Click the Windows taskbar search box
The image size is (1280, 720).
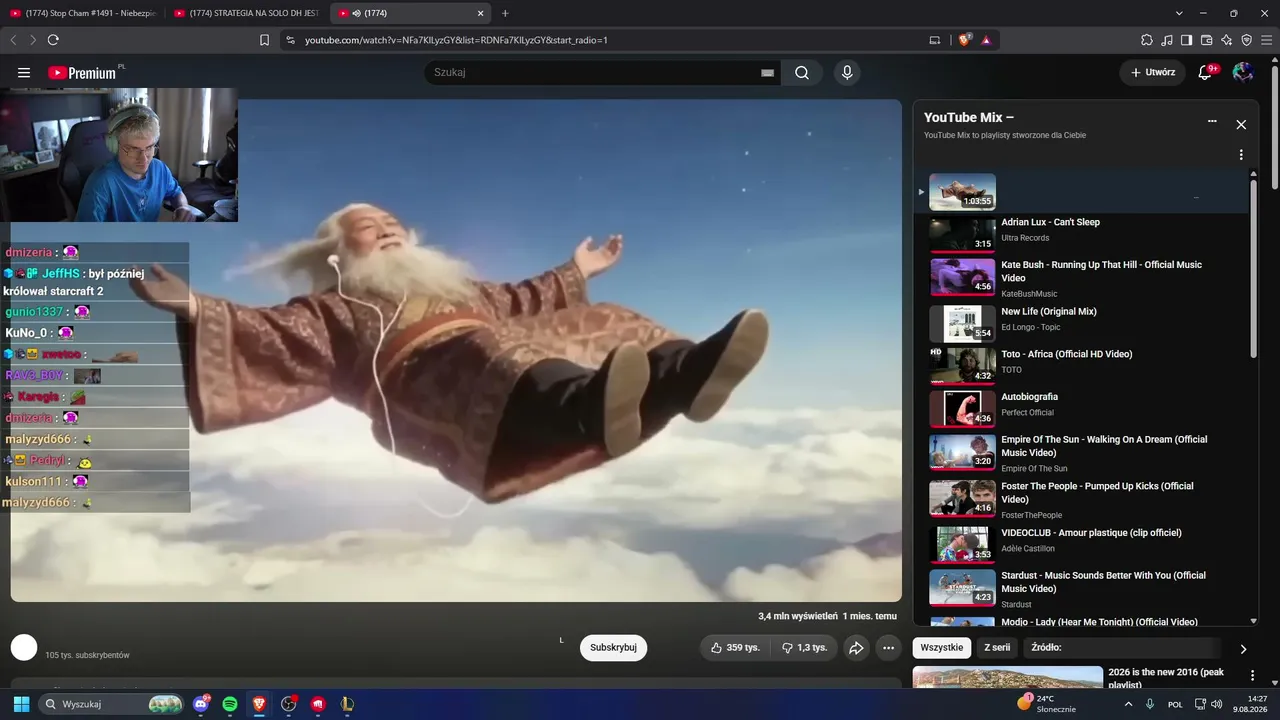point(113,704)
